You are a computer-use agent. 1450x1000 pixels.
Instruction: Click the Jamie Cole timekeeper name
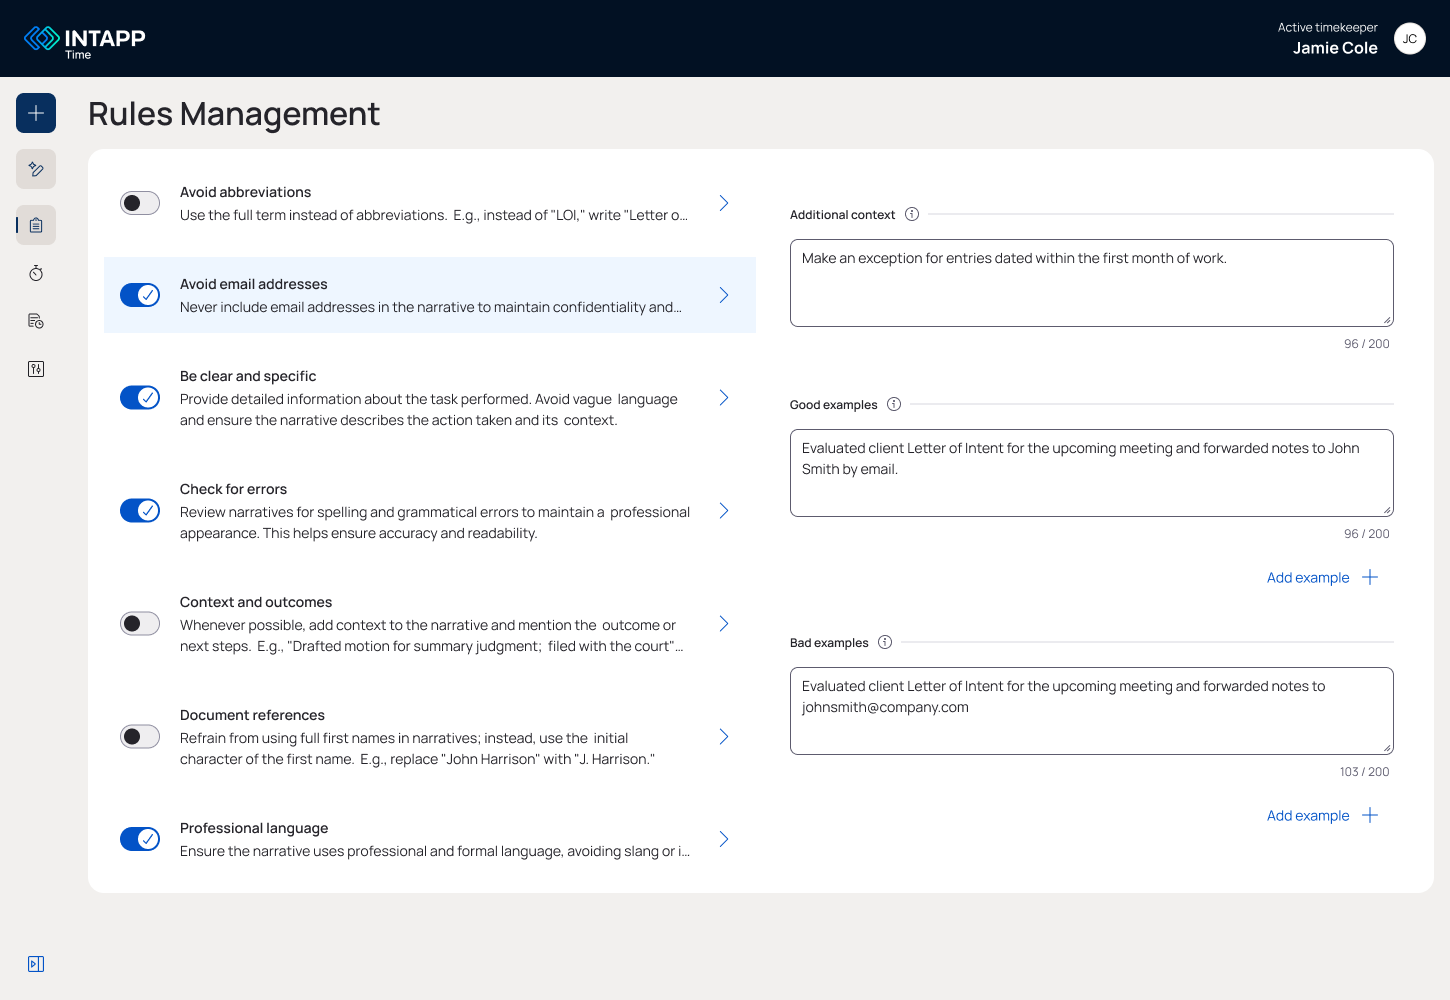(x=1335, y=48)
